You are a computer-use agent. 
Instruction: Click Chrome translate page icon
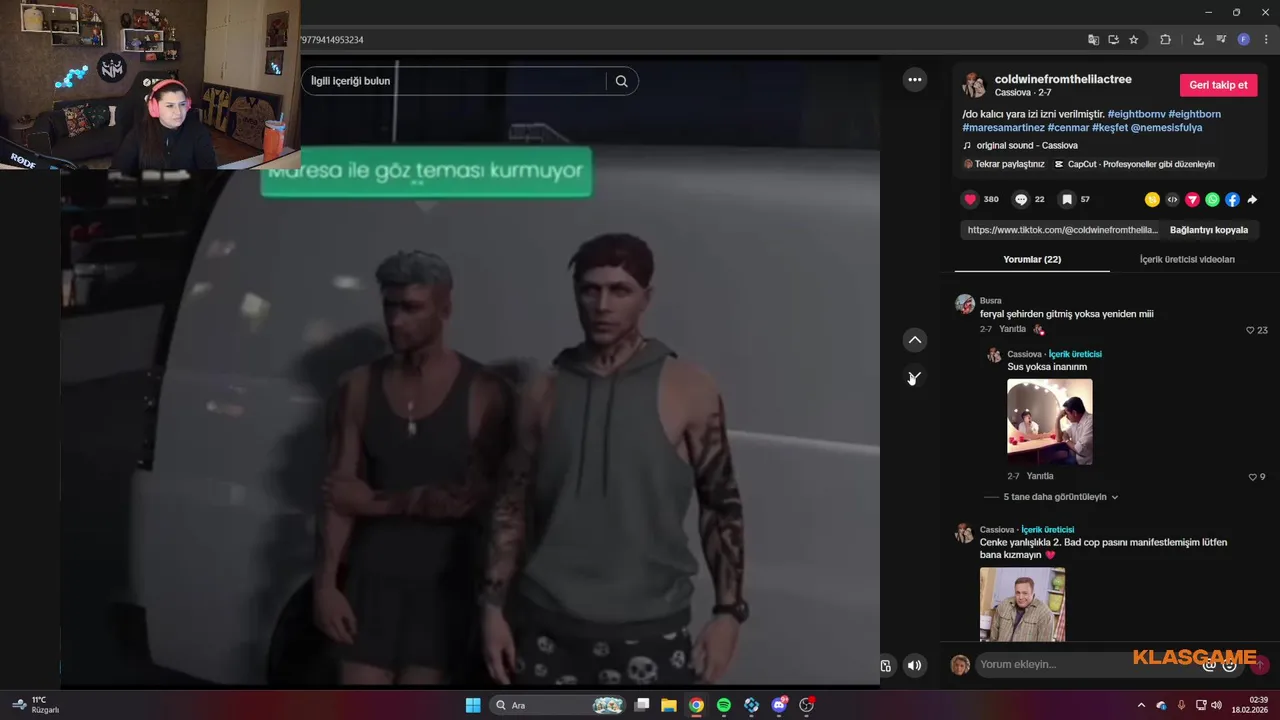1094,40
